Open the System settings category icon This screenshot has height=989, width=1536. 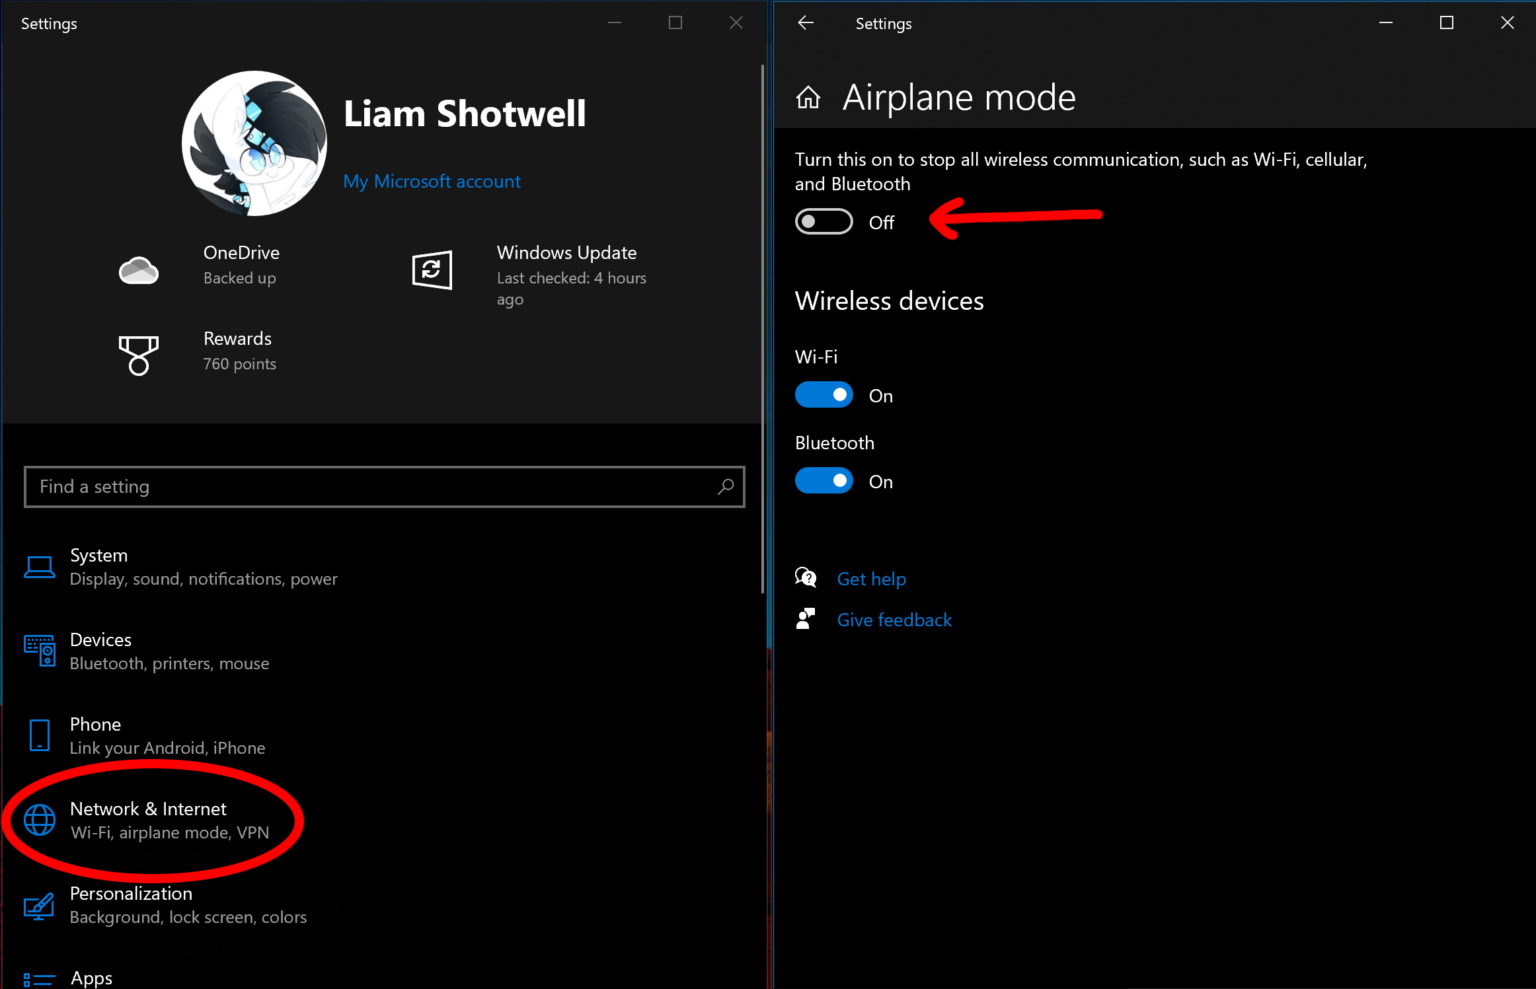pos(39,566)
